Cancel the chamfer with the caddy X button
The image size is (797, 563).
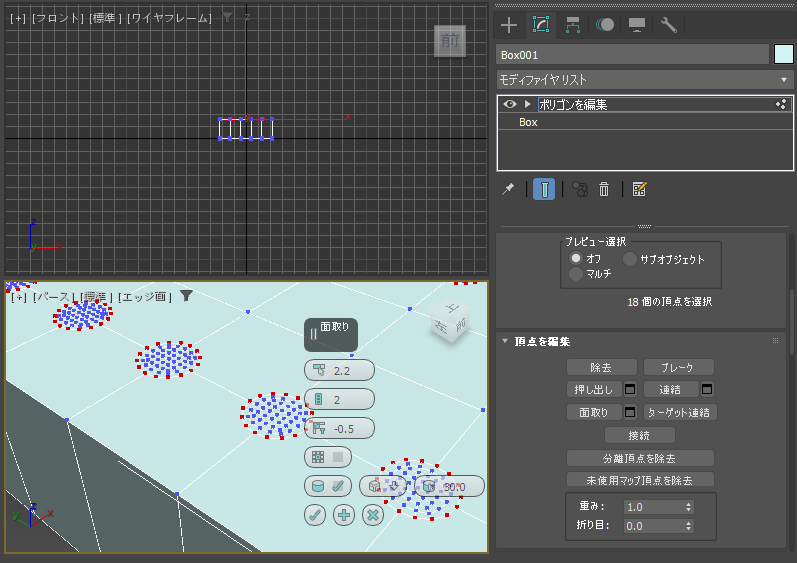(x=373, y=515)
